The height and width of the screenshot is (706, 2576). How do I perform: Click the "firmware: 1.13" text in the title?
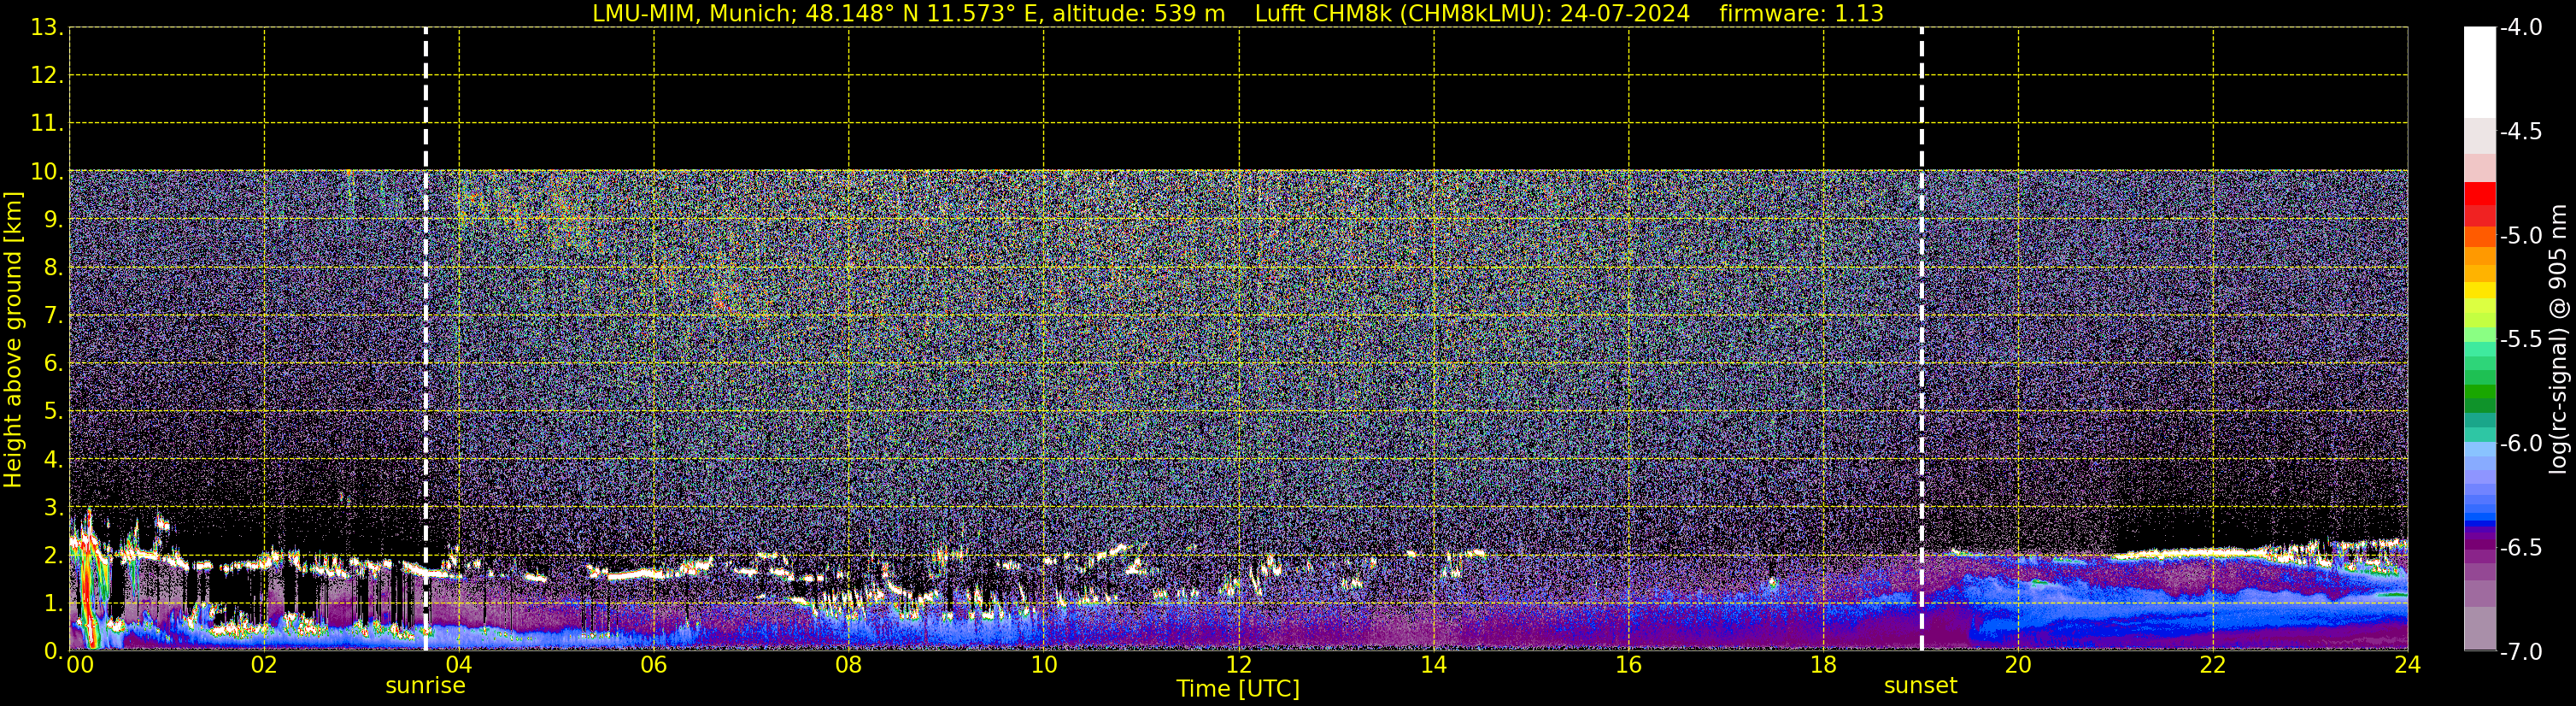[1801, 13]
